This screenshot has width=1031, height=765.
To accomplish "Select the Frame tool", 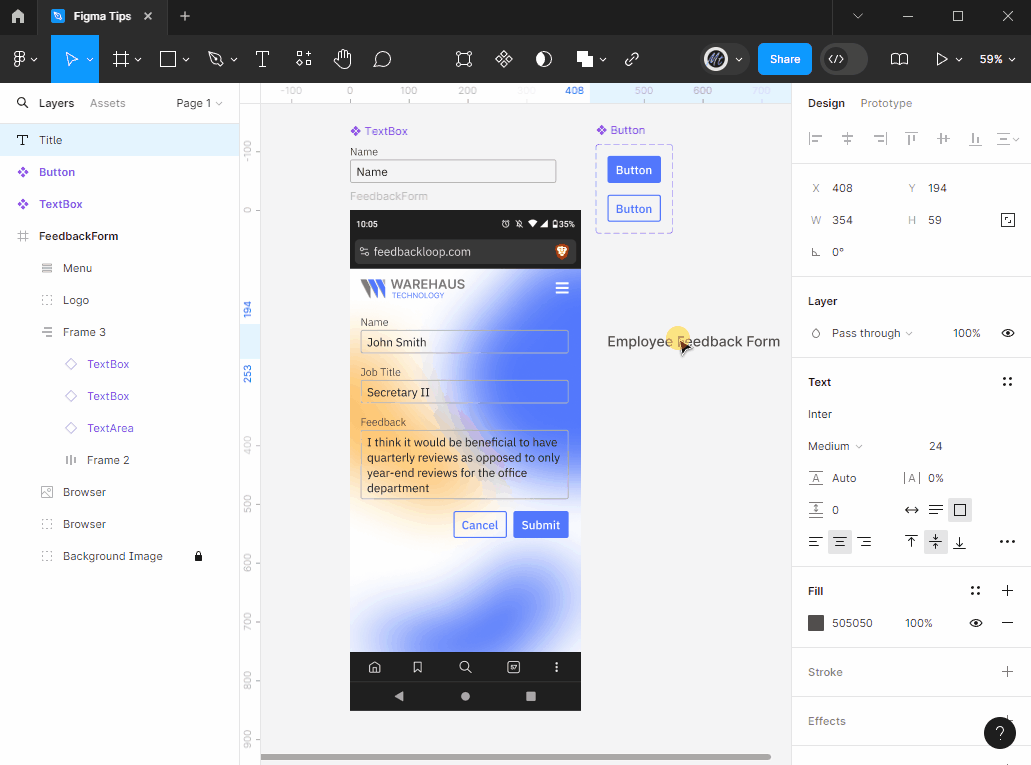I will coord(120,59).
